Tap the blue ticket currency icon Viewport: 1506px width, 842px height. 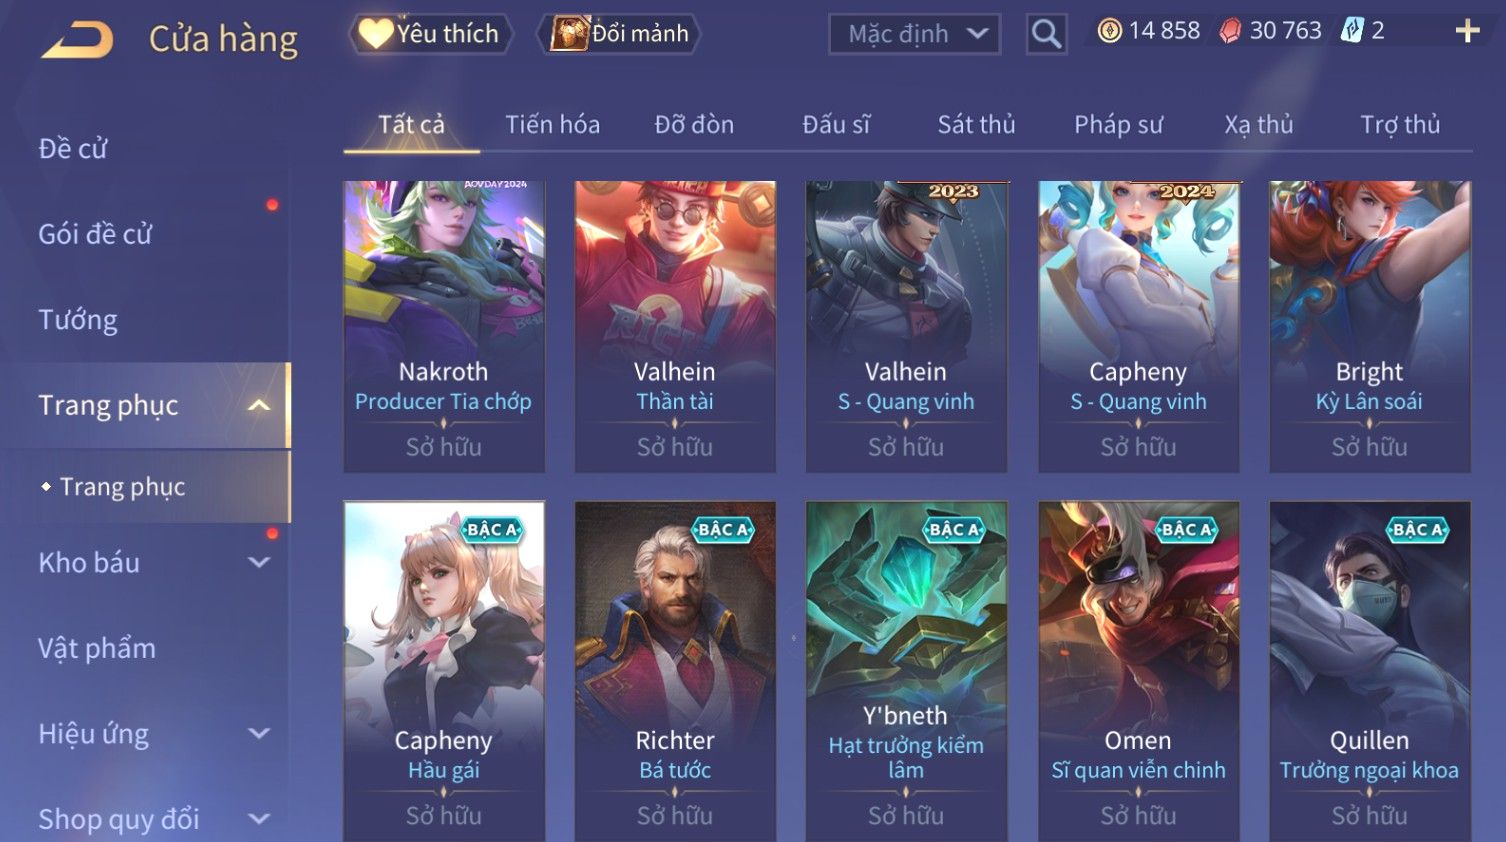[x=1352, y=31]
